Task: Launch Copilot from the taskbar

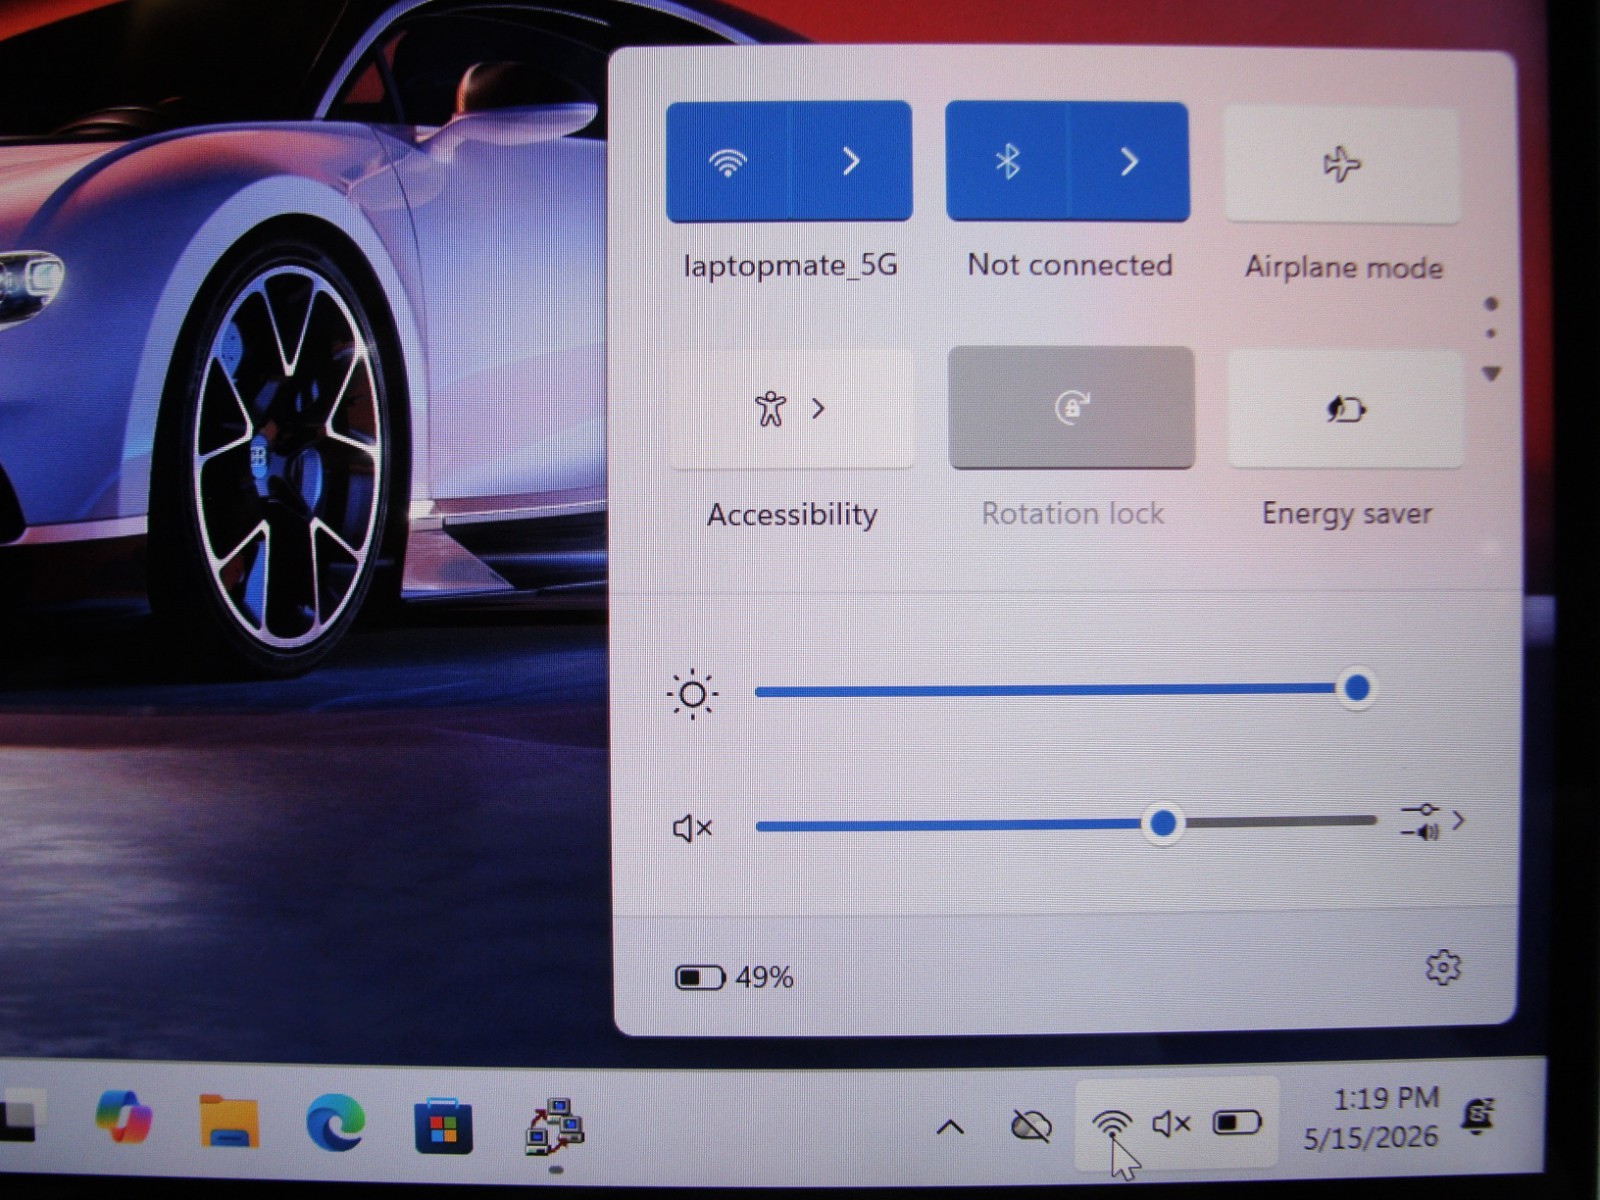Action: (x=123, y=1116)
